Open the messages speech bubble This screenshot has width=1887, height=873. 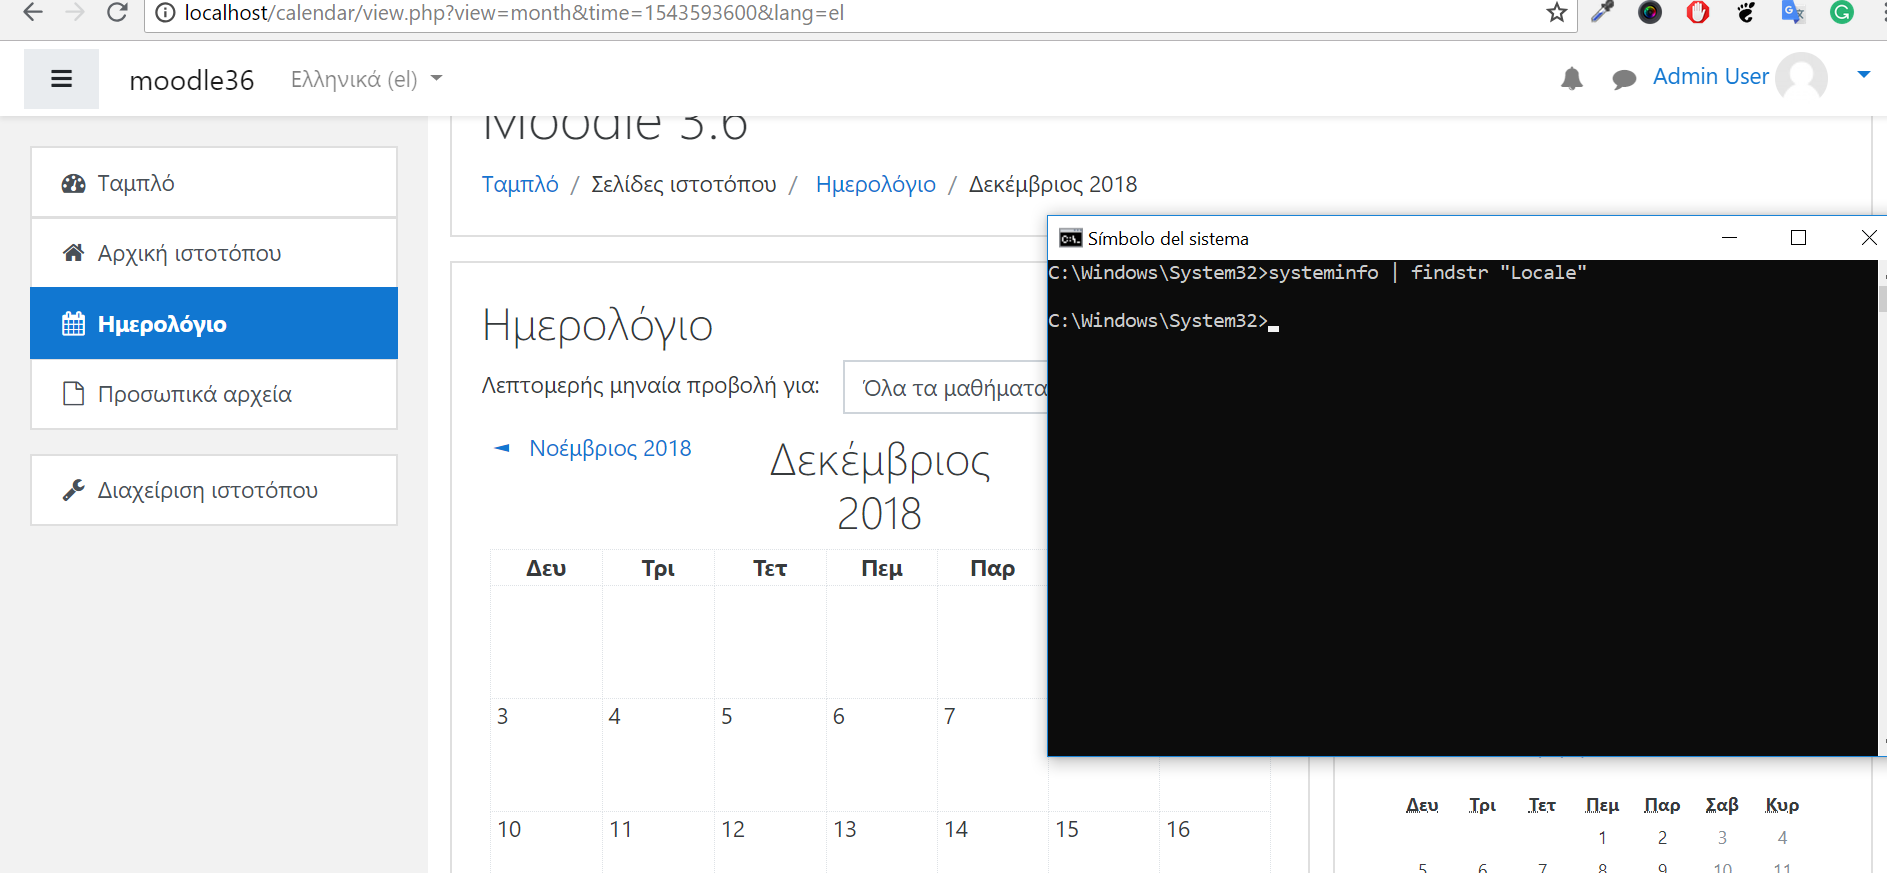point(1624,79)
